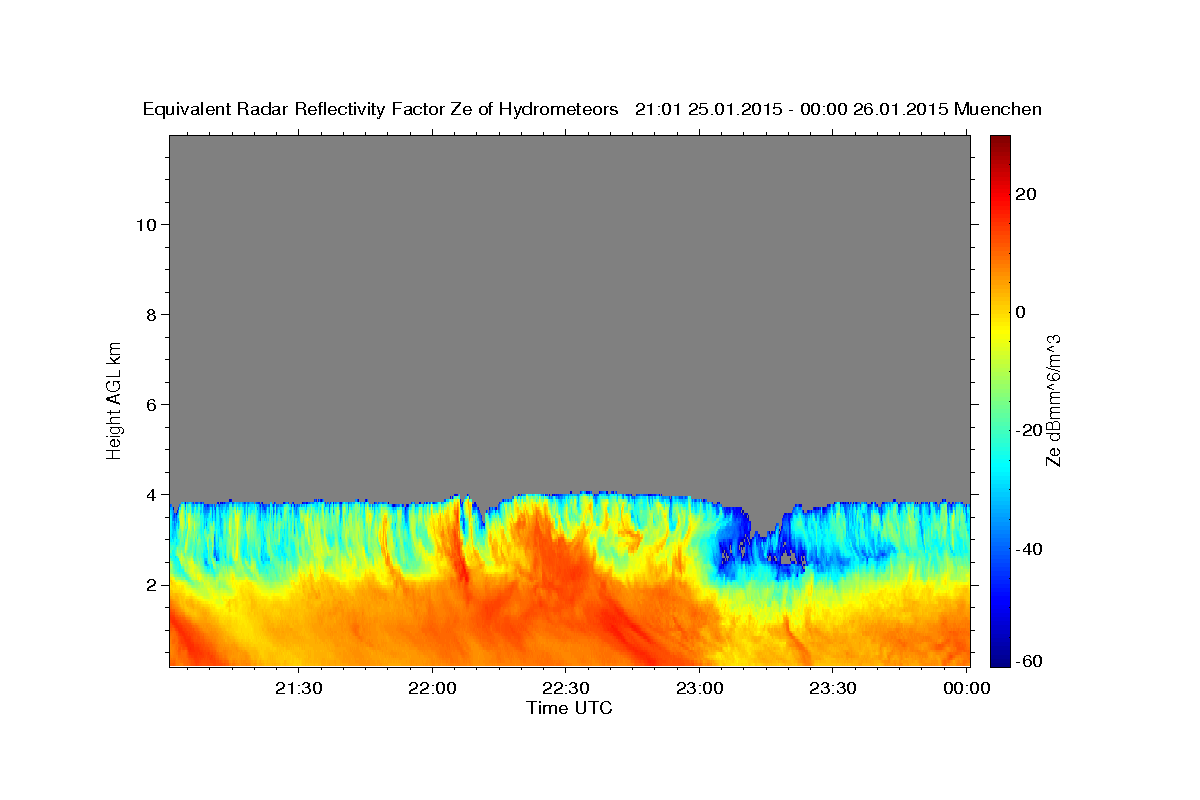Screen dimensions: 1200x800
Task: Click the plot title 'Equivalent Radar Reflectivity Factor Ze of Hydrometeors'
Action: point(381,110)
